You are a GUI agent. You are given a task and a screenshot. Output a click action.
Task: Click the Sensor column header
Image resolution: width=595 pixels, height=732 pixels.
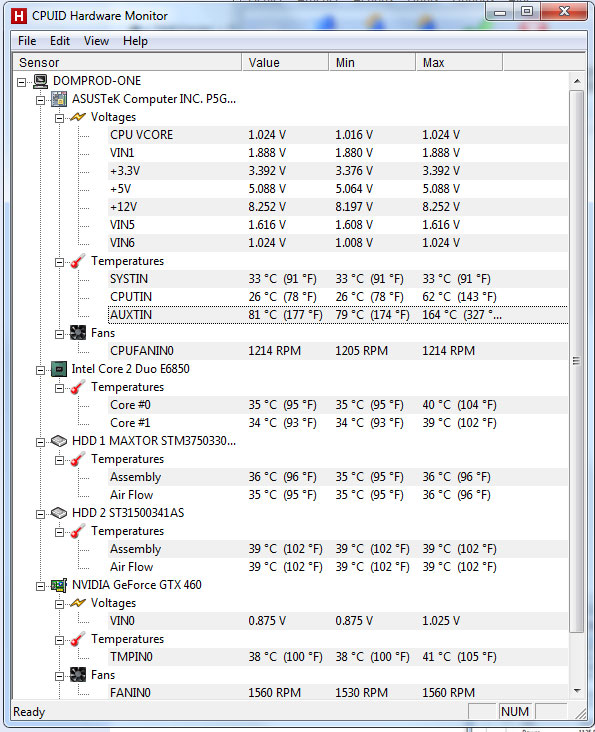(127, 62)
